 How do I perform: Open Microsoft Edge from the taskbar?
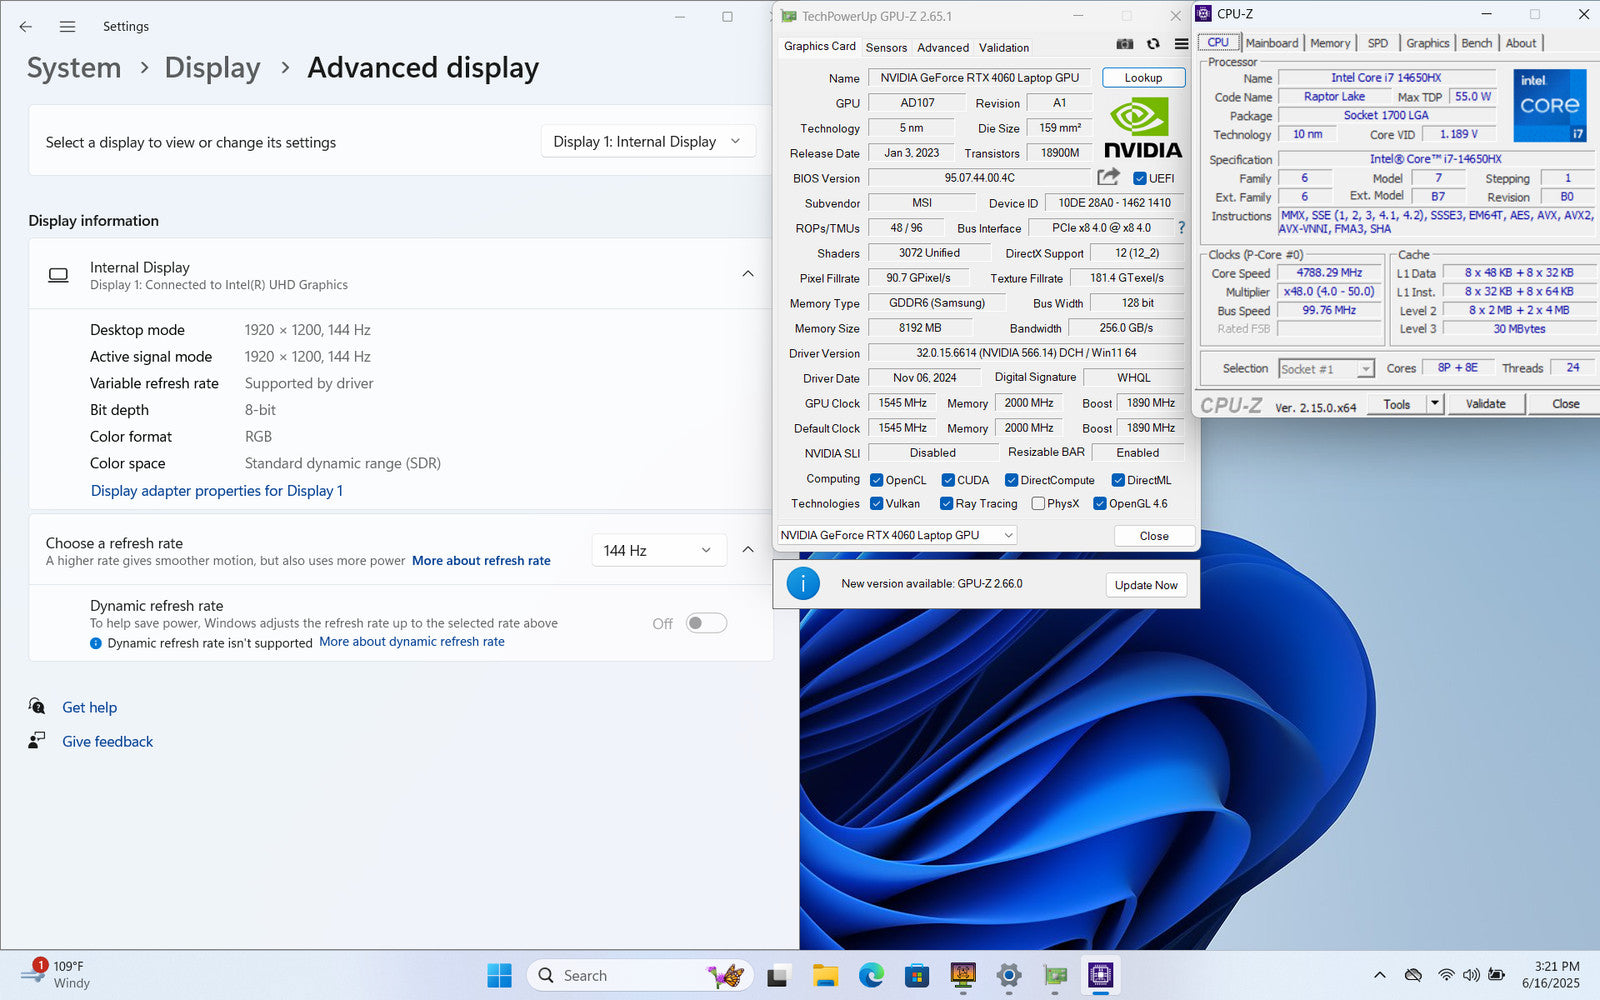pyautogui.click(x=871, y=975)
